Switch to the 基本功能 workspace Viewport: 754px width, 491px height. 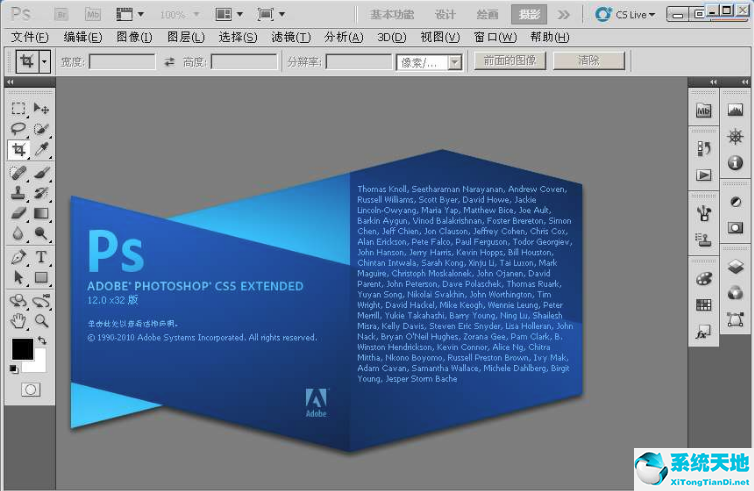pos(392,14)
